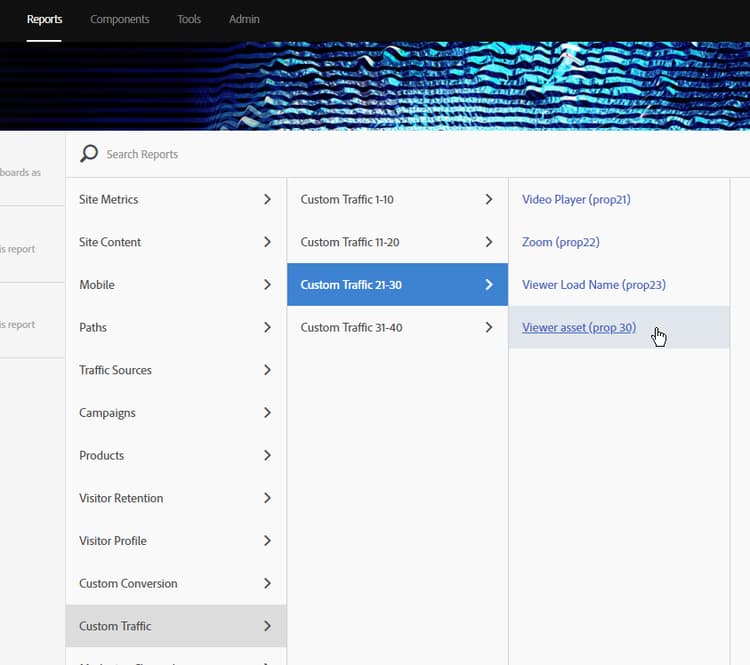Open Custom Traffic 11-20 submenu
The image size is (750, 665).
pos(397,242)
